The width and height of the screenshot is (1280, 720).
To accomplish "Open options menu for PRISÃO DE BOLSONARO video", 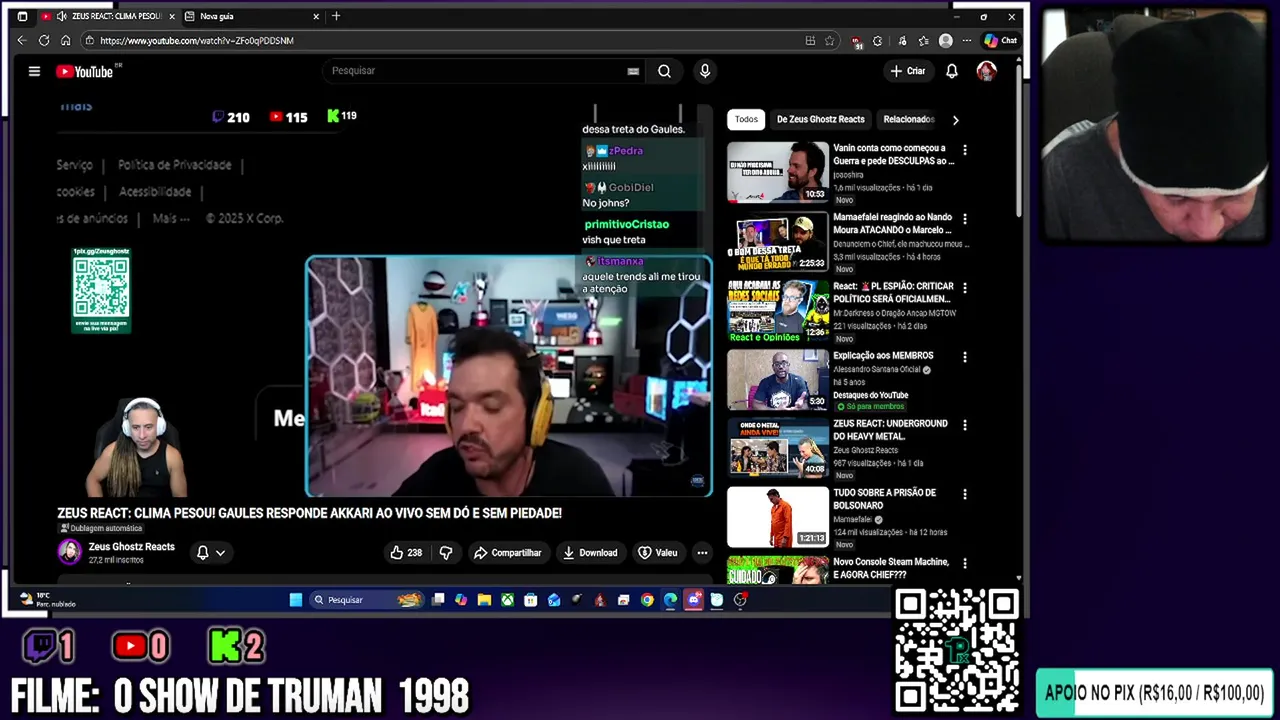I will (x=964, y=494).
